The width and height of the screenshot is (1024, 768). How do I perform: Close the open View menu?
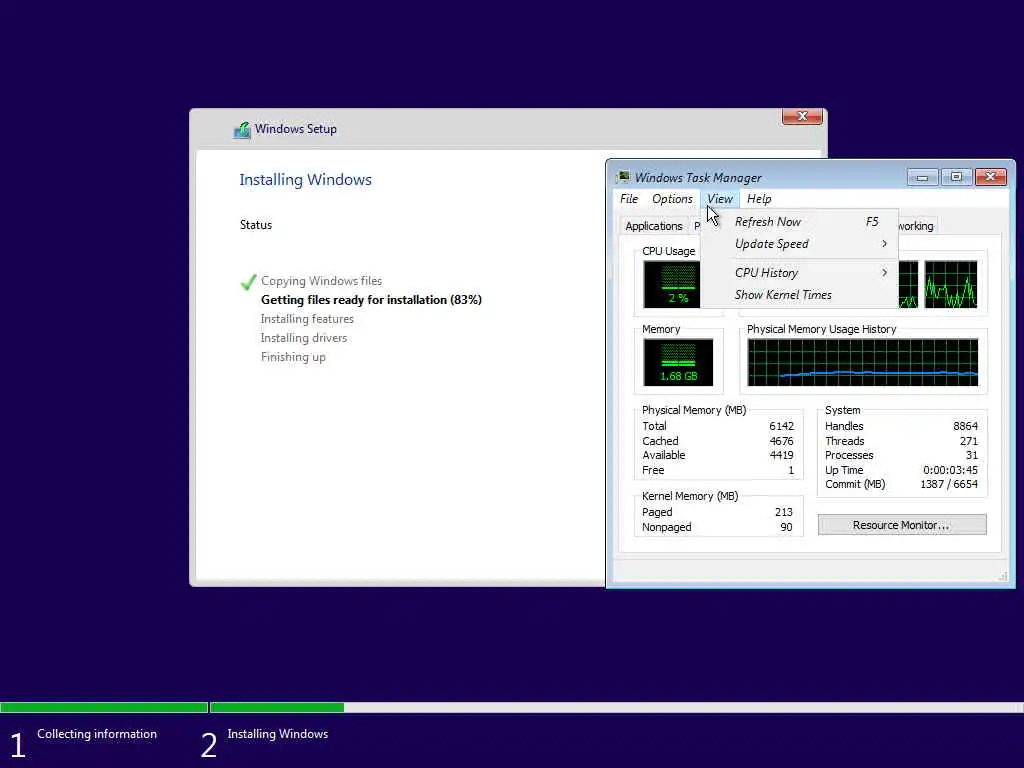(720, 199)
